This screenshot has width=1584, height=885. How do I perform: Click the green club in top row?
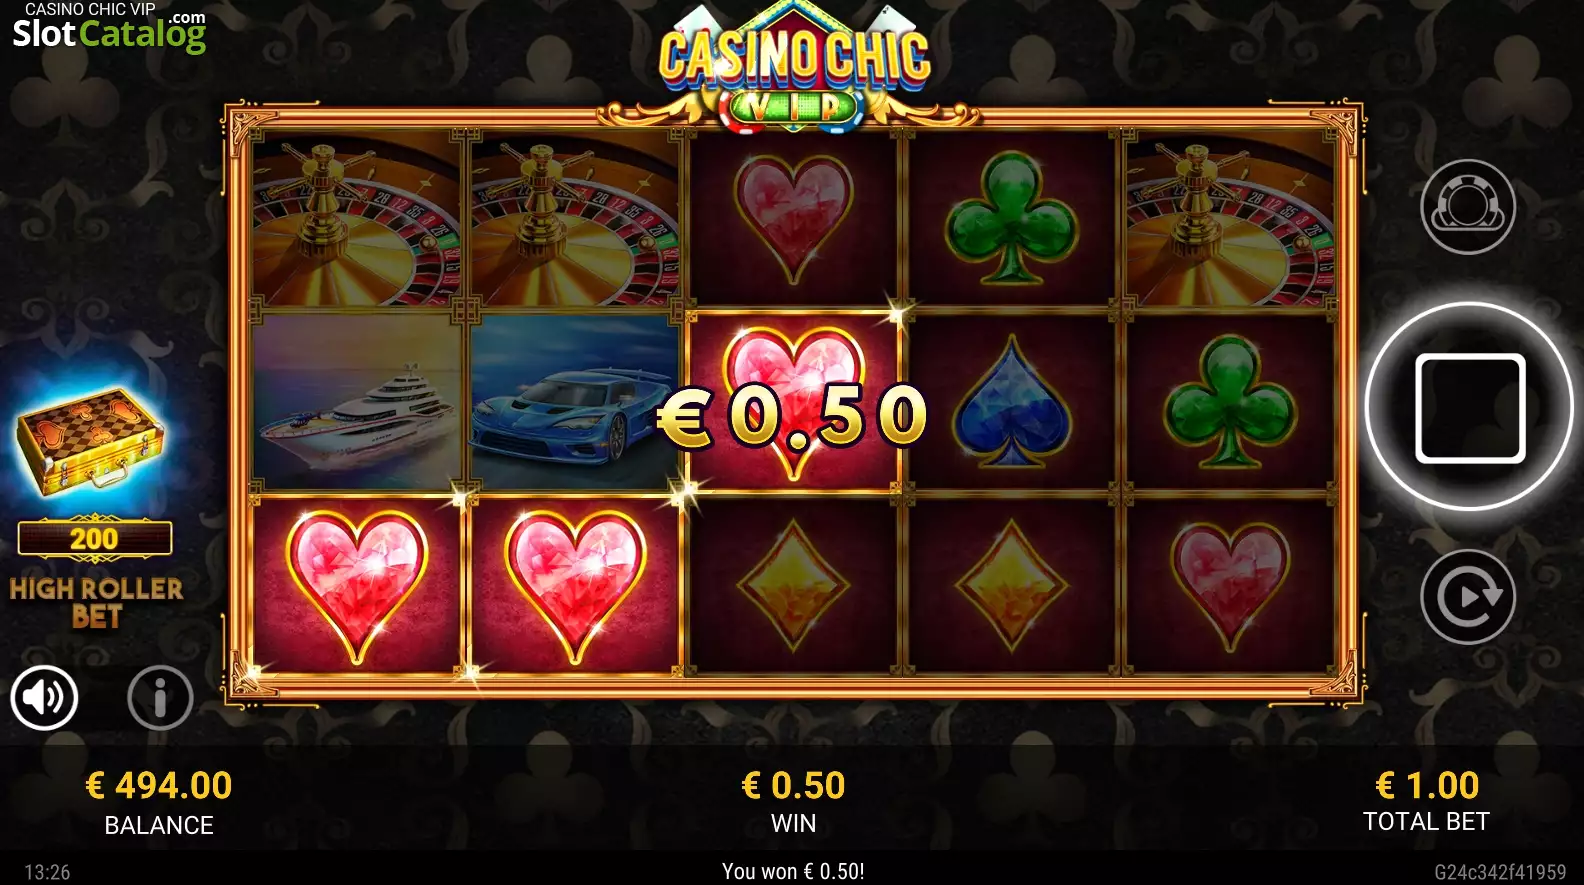(x=1011, y=218)
